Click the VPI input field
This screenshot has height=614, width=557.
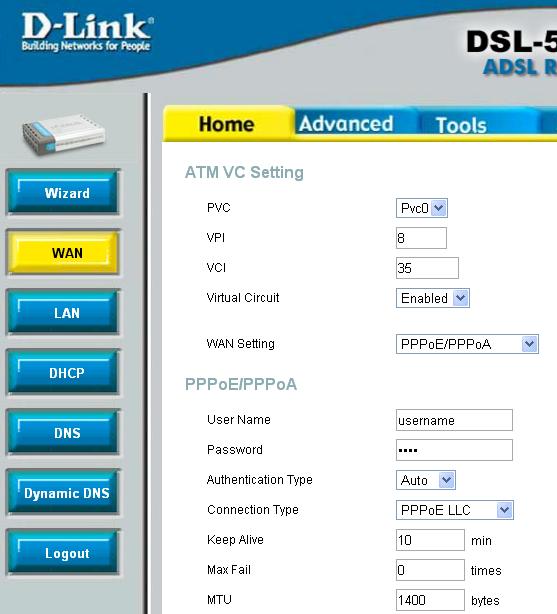tap(421, 238)
